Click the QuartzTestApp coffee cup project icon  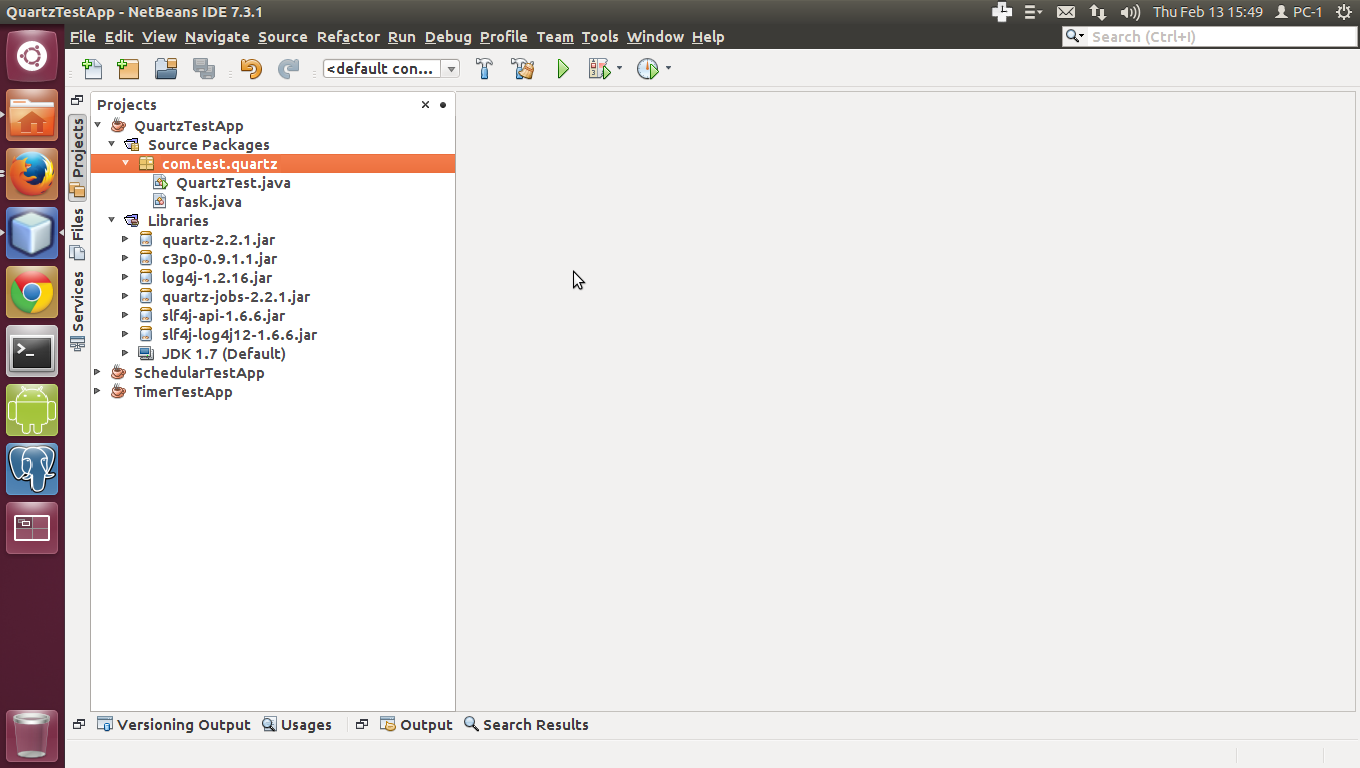[118, 125]
